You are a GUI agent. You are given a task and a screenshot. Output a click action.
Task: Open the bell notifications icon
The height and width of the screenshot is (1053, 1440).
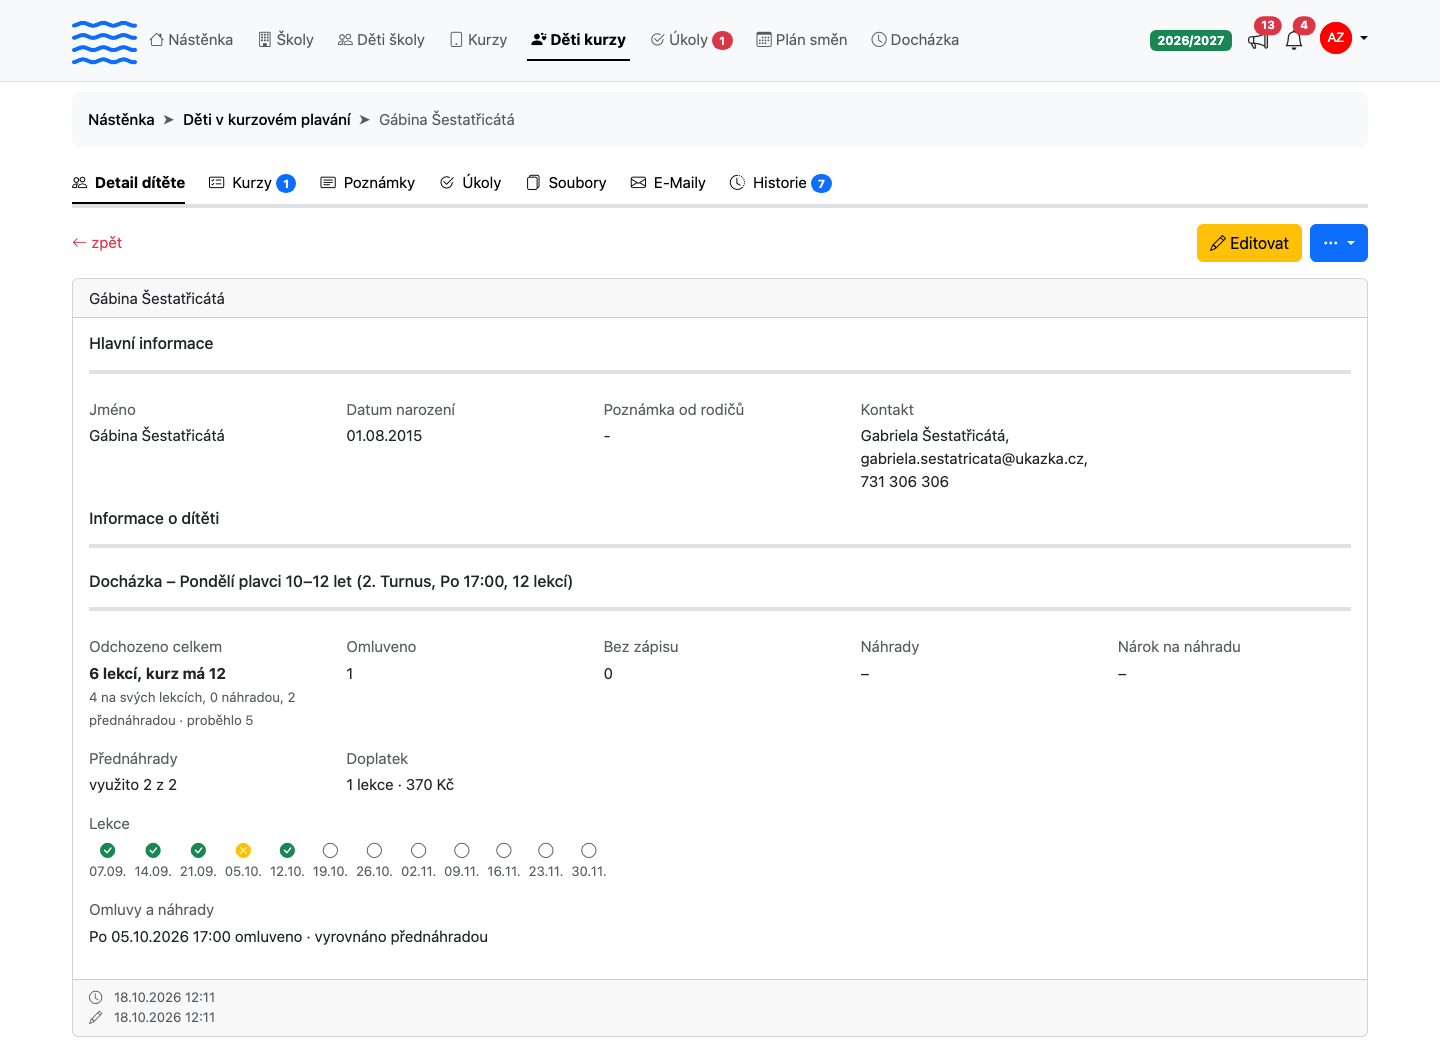pyautogui.click(x=1294, y=40)
